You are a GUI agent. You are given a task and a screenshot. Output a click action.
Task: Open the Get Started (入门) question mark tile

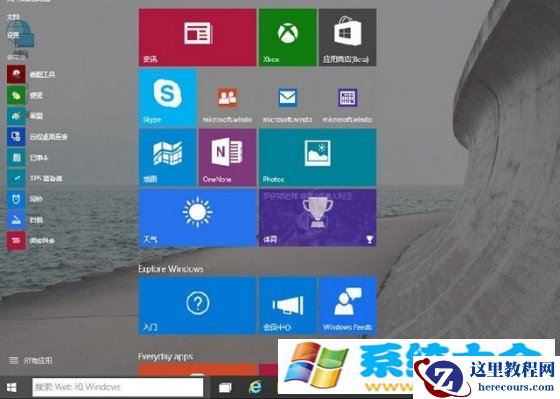198,305
